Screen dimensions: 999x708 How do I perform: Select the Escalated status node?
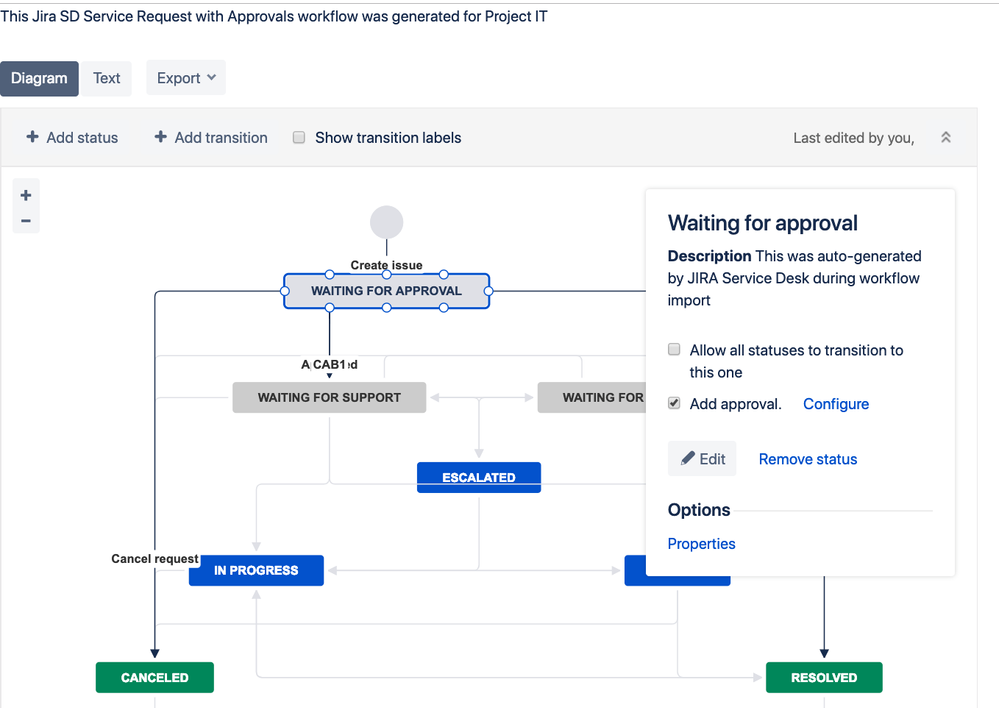[x=479, y=477]
